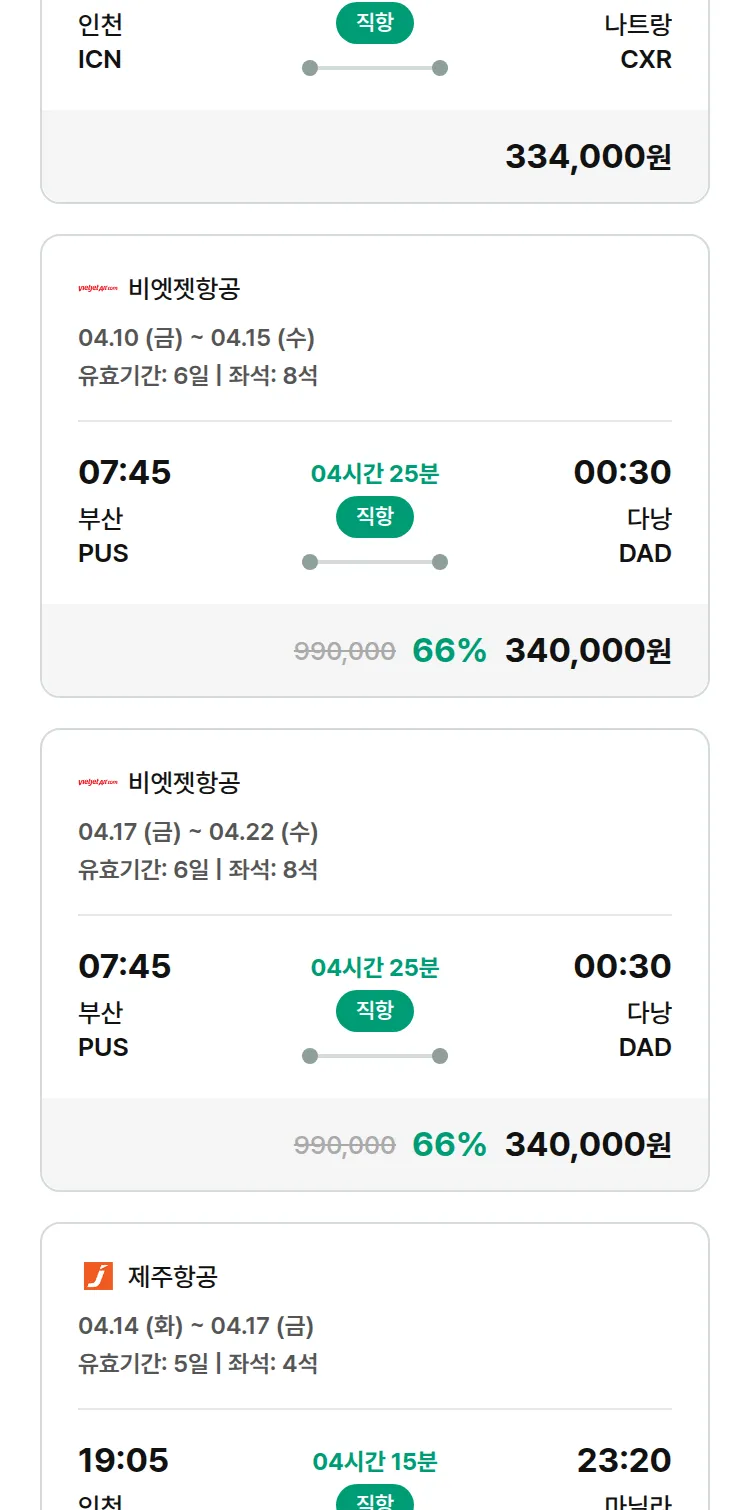Open the 비엣젯항공 name on the 04.10 card

184,289
